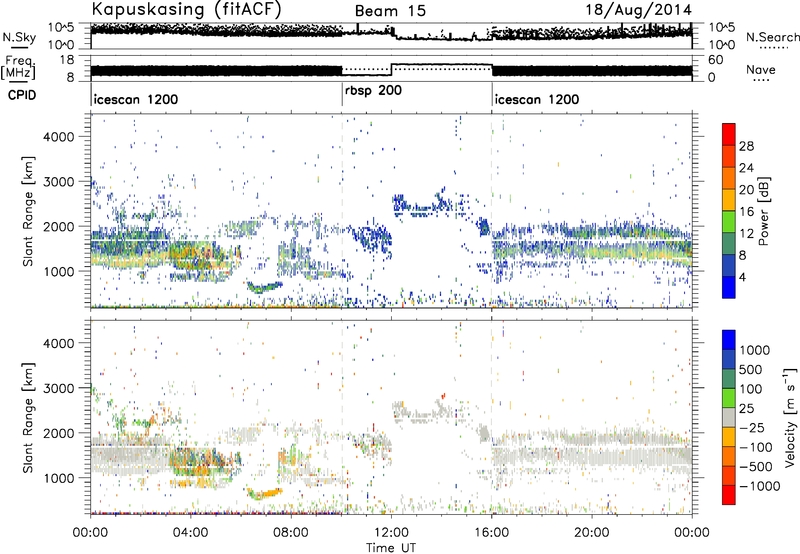The image size is (800, 554).
Task: Click the stepped frequency line above 'rbsp 200'
Action: coord(416,68)
